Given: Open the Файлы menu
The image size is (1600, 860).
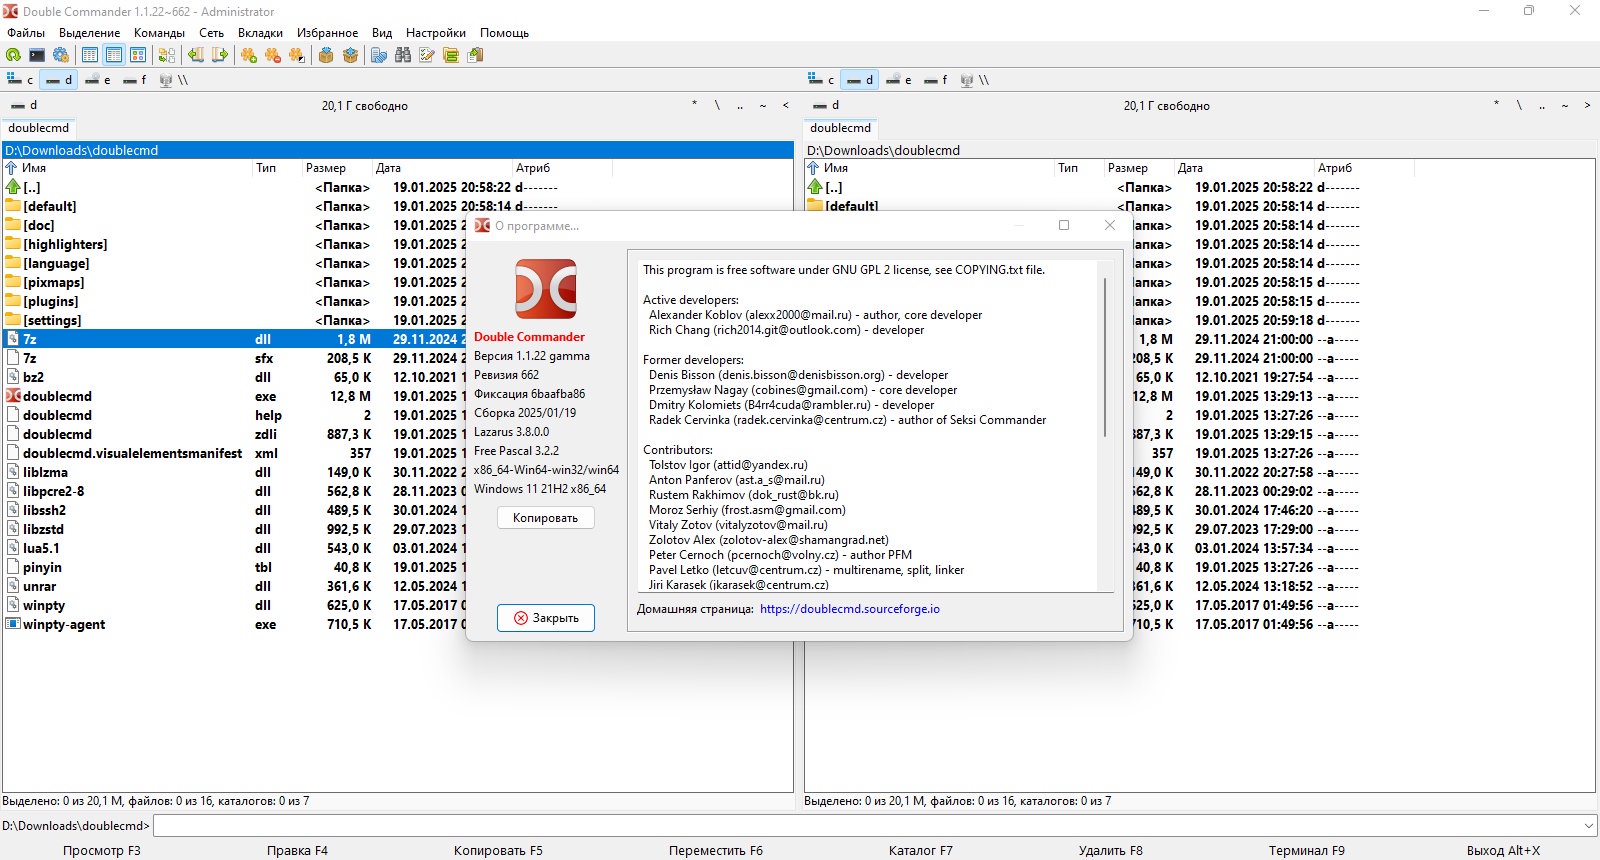Looking at the screenshot, I should 26,33.
